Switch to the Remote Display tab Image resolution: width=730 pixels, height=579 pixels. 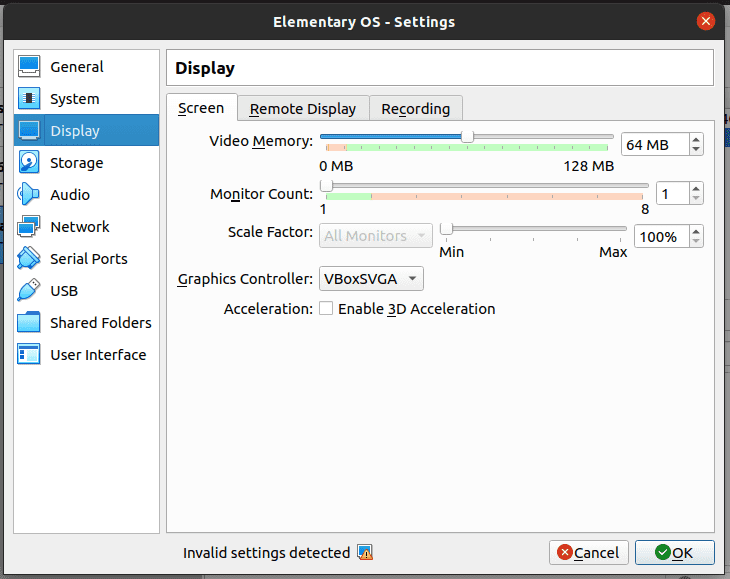pyautogui.click(x=303, y=109)
